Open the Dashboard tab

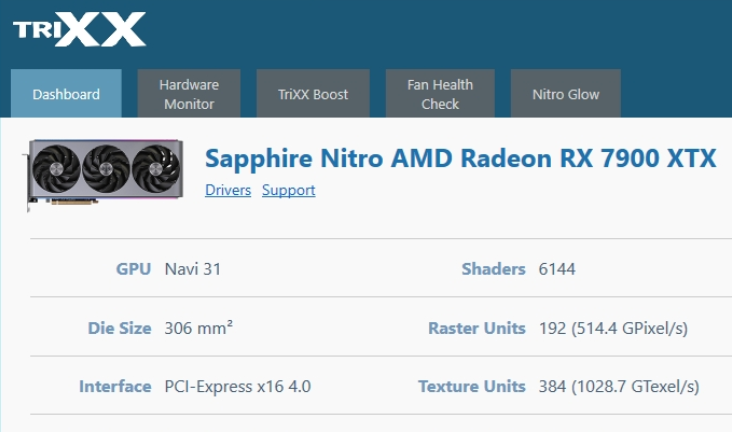coord(66,93)
